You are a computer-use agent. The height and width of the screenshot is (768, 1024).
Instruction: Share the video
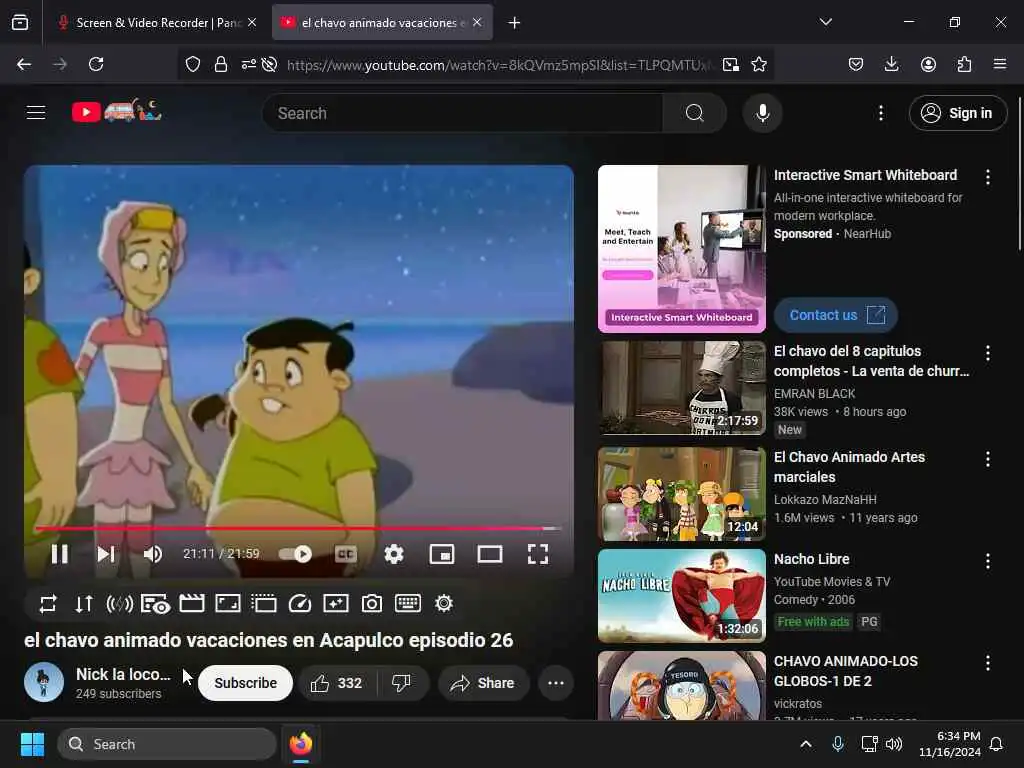click(483, 683)
